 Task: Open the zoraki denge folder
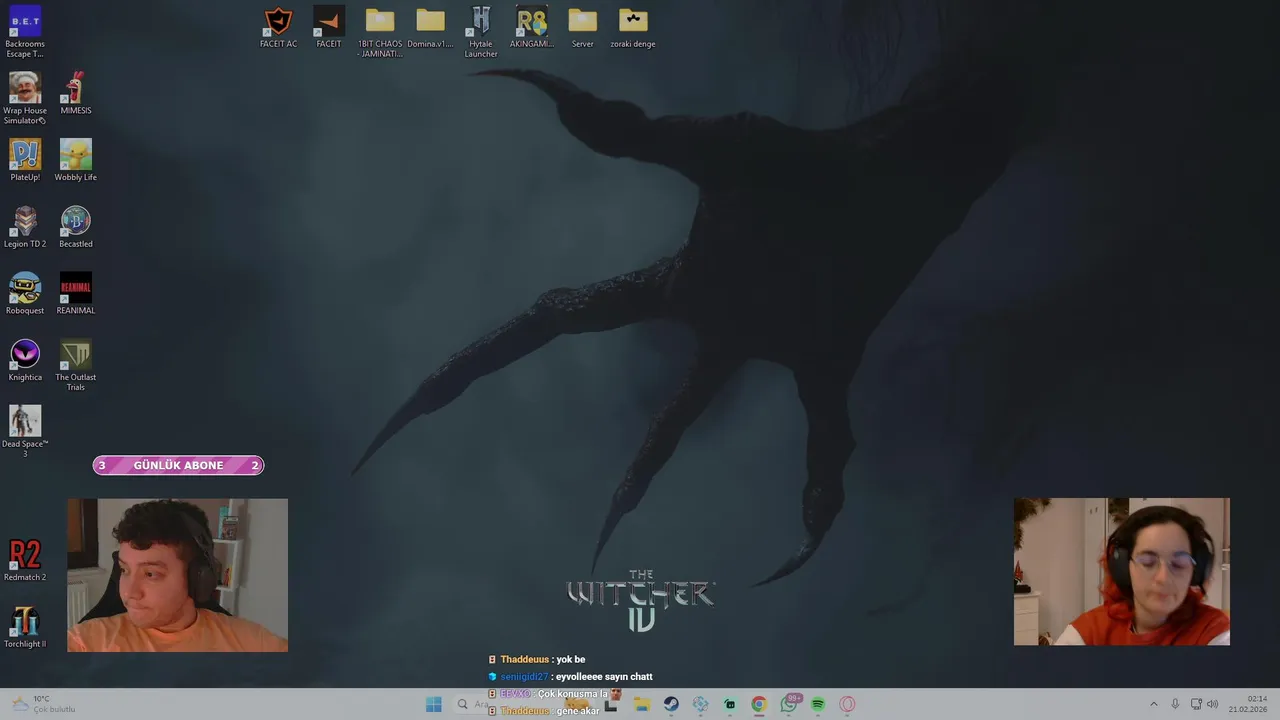[633, 27]
